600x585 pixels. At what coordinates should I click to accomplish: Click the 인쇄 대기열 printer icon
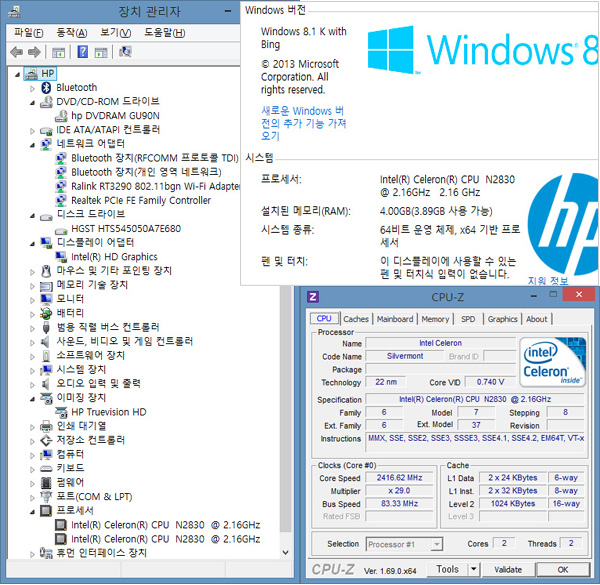click(x=46, y=426)
